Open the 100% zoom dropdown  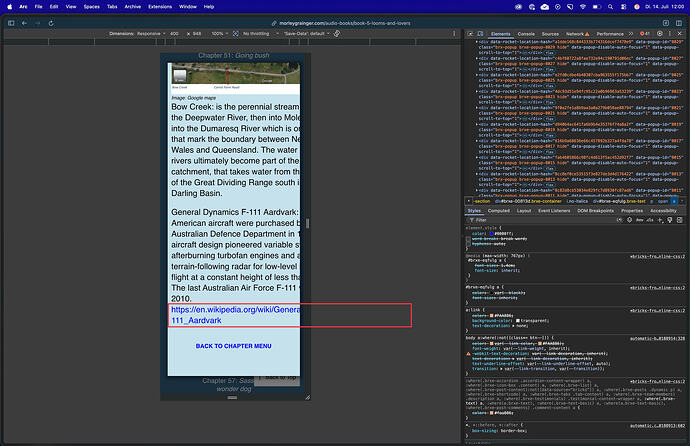point(220,33)
